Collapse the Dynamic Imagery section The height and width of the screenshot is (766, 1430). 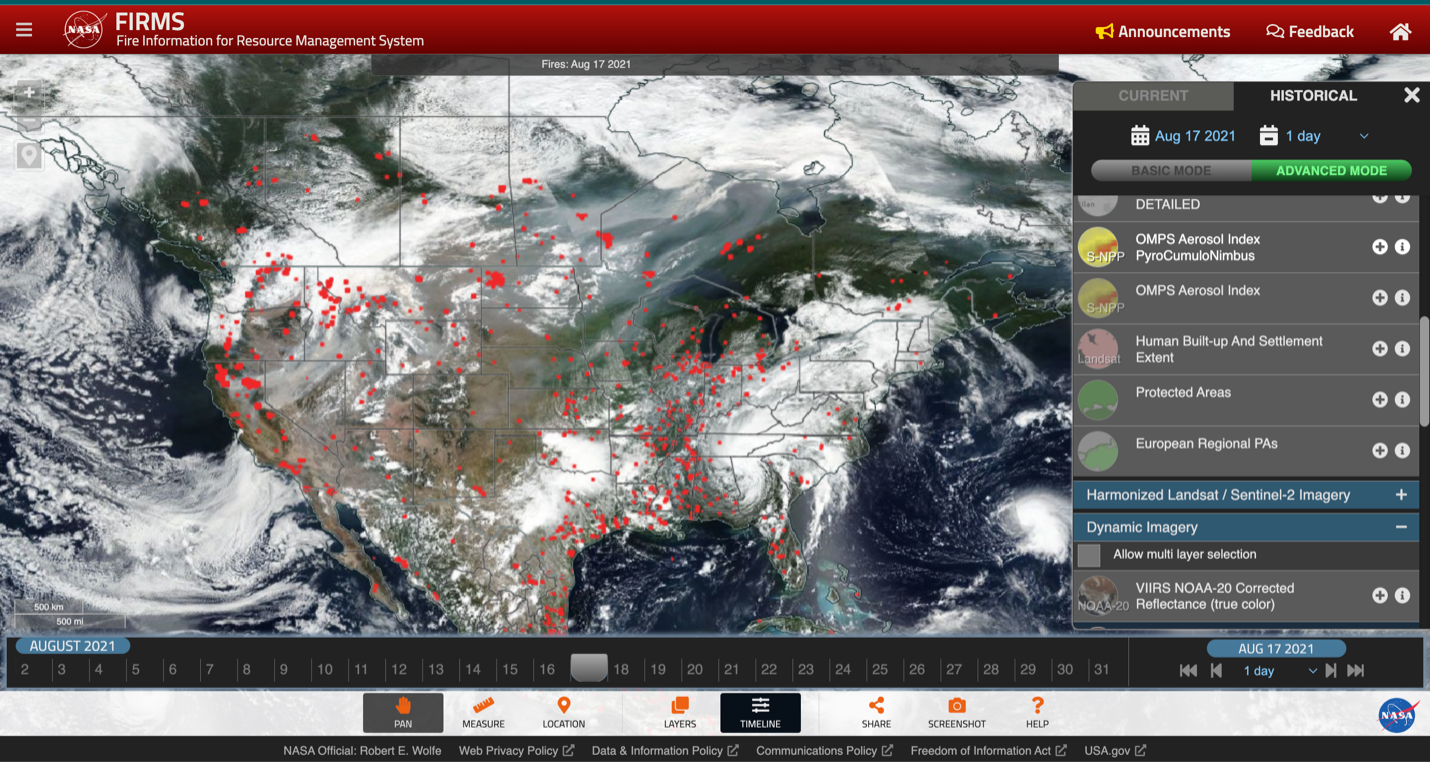tap(1401, 527)
